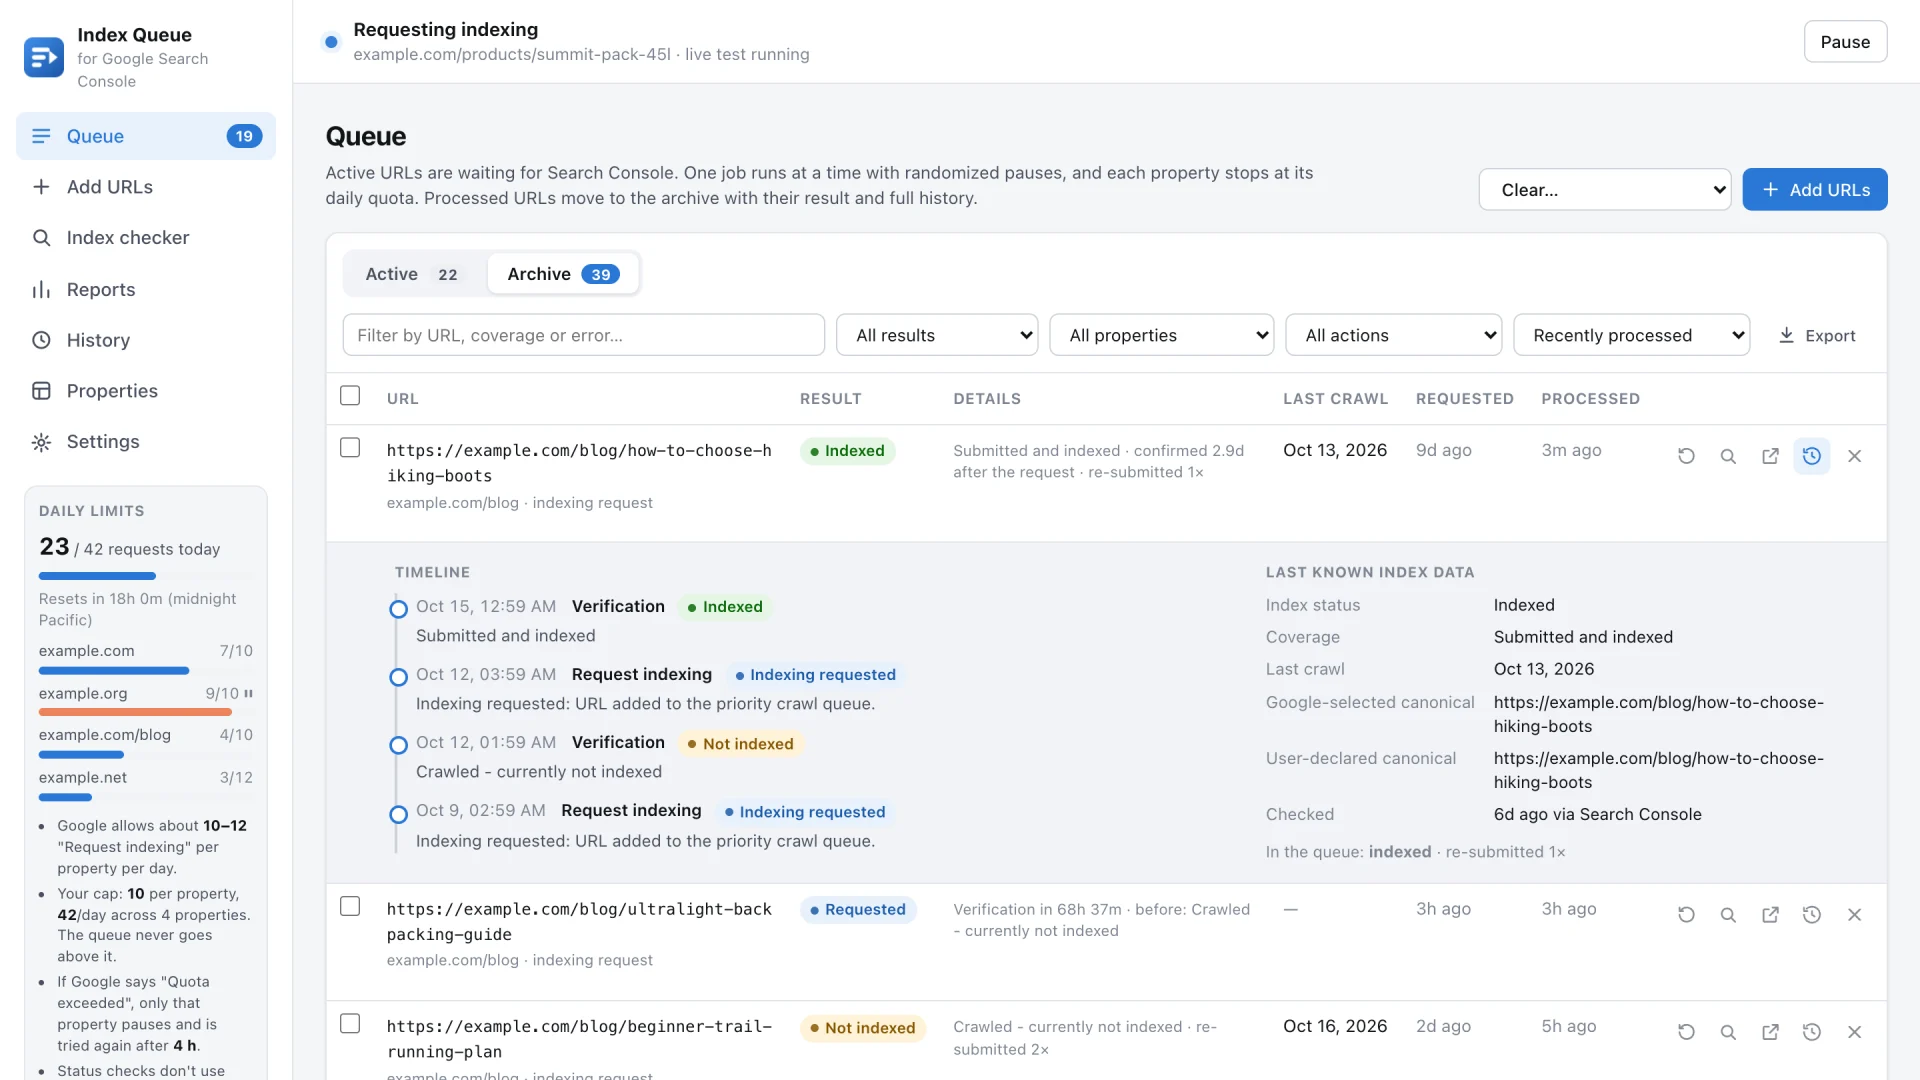Viewport: 1920px width, 1080px height.
Task: Click the Index Queue app logo
Action: 43,57
